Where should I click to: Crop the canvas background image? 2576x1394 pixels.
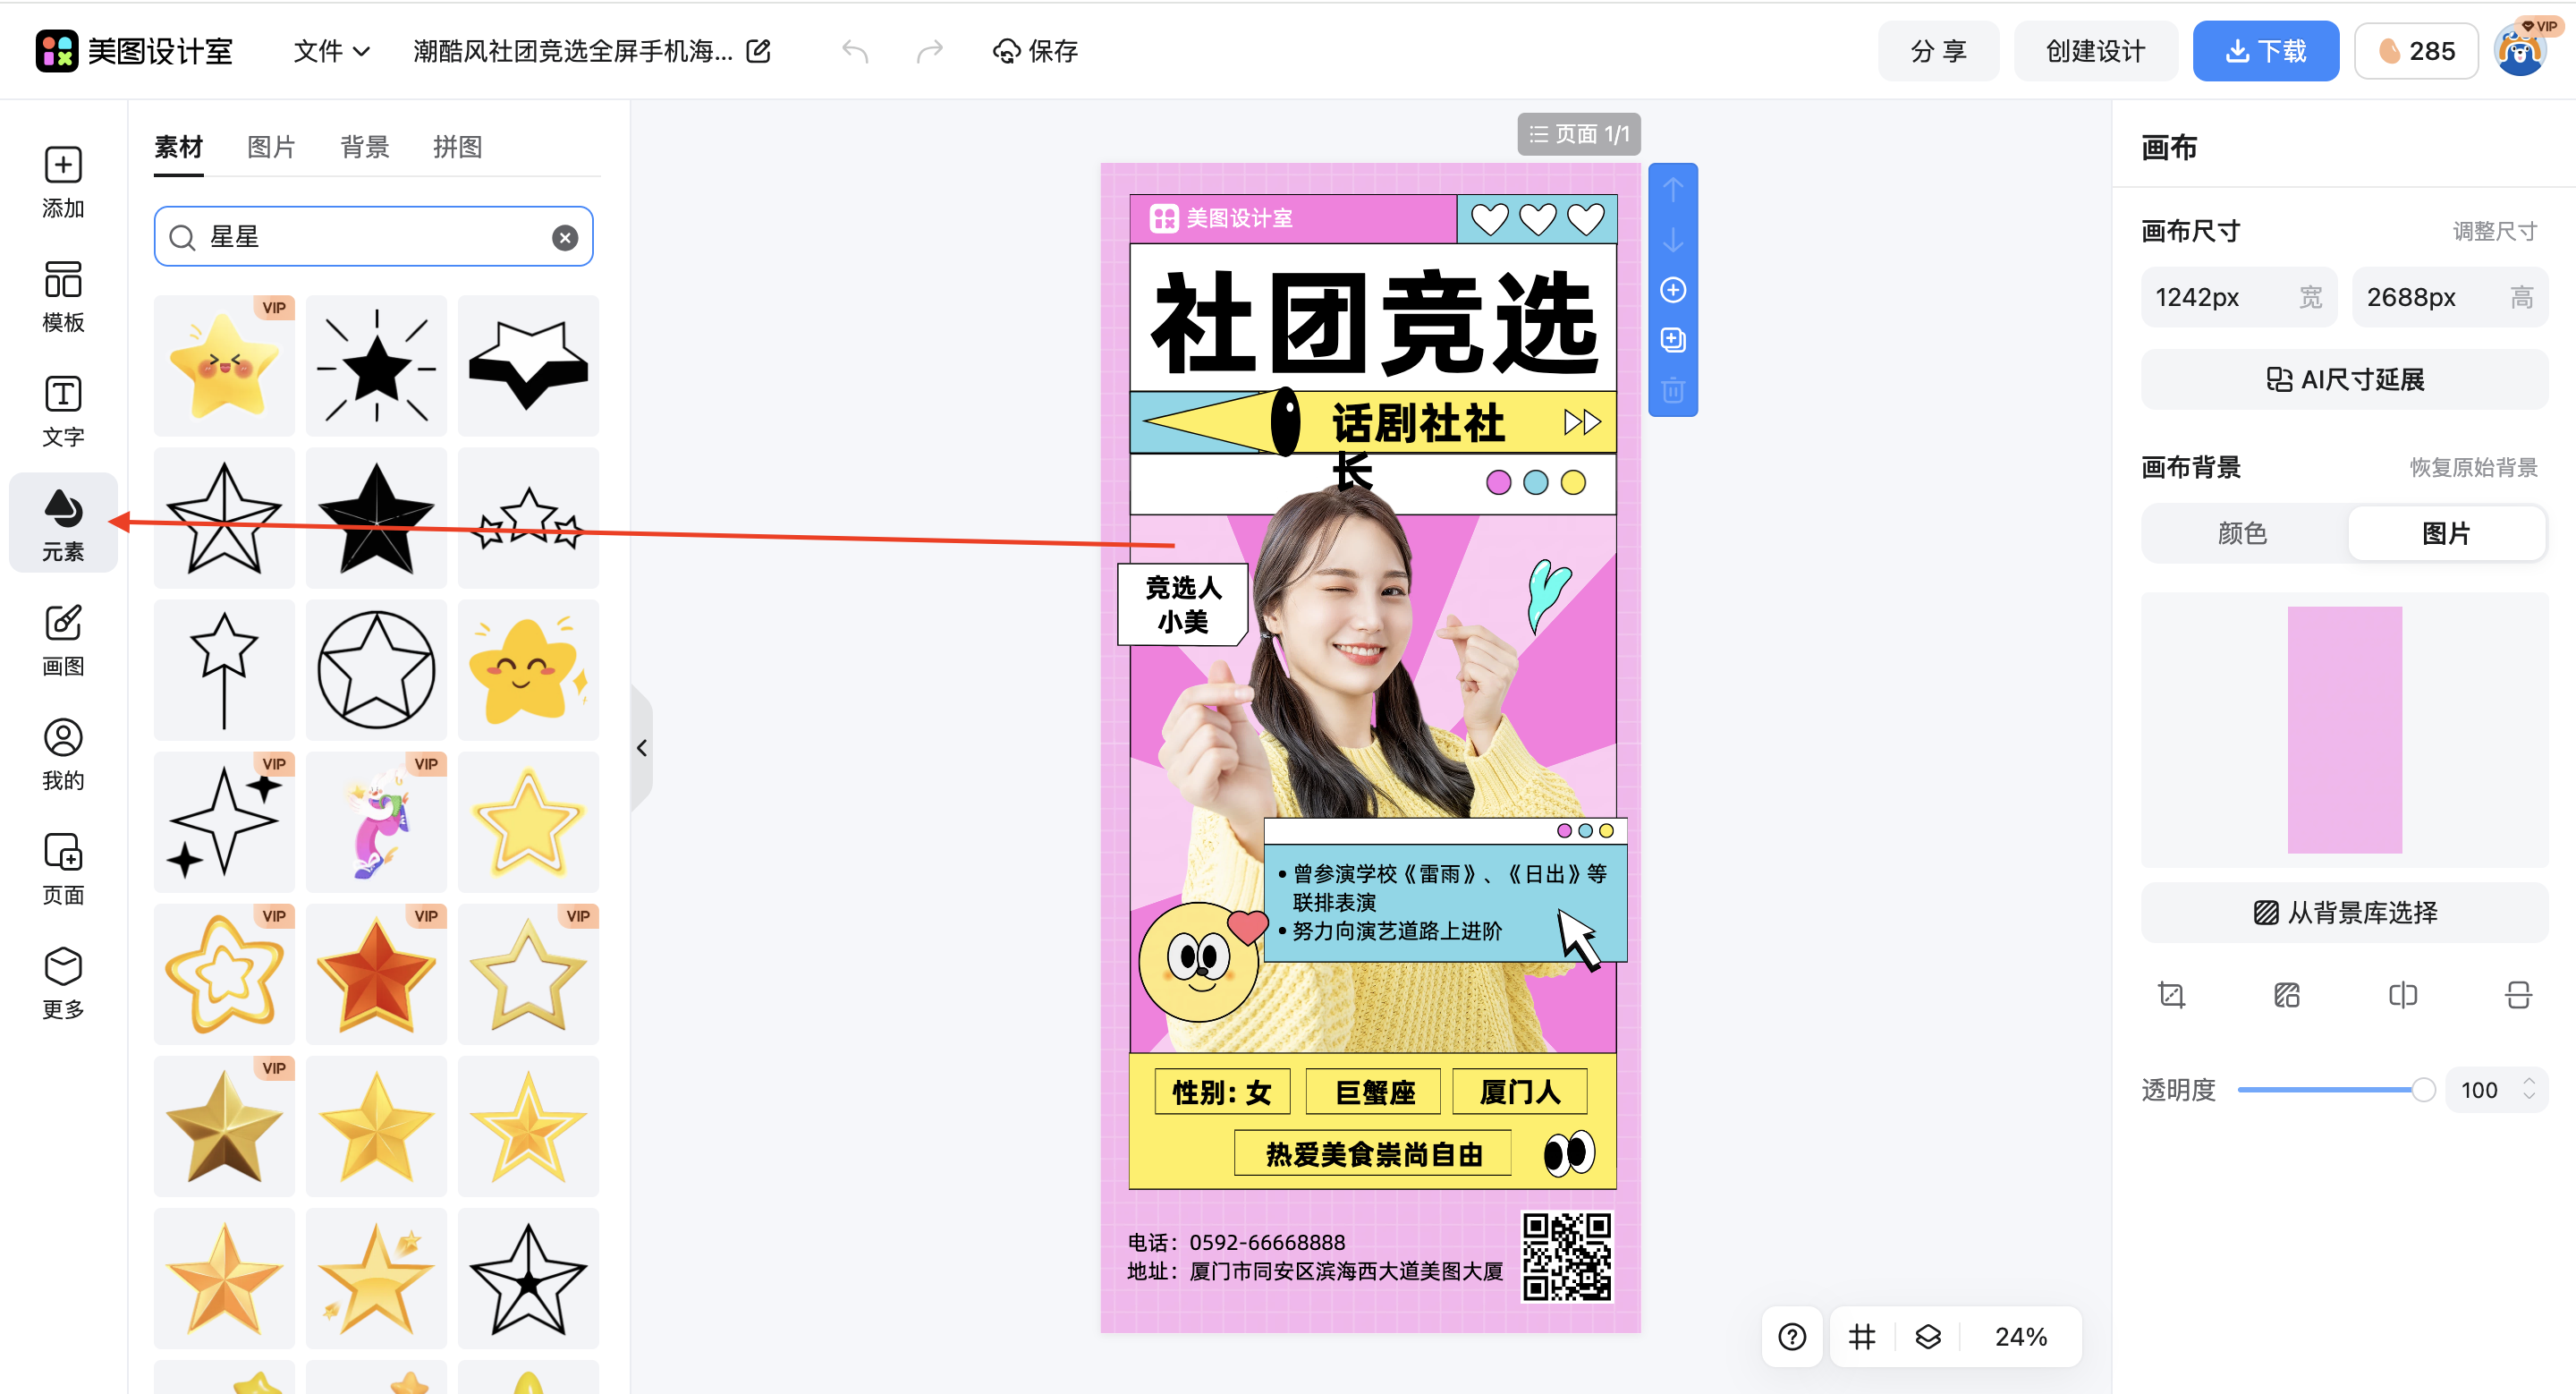(x=2171, y=994)
